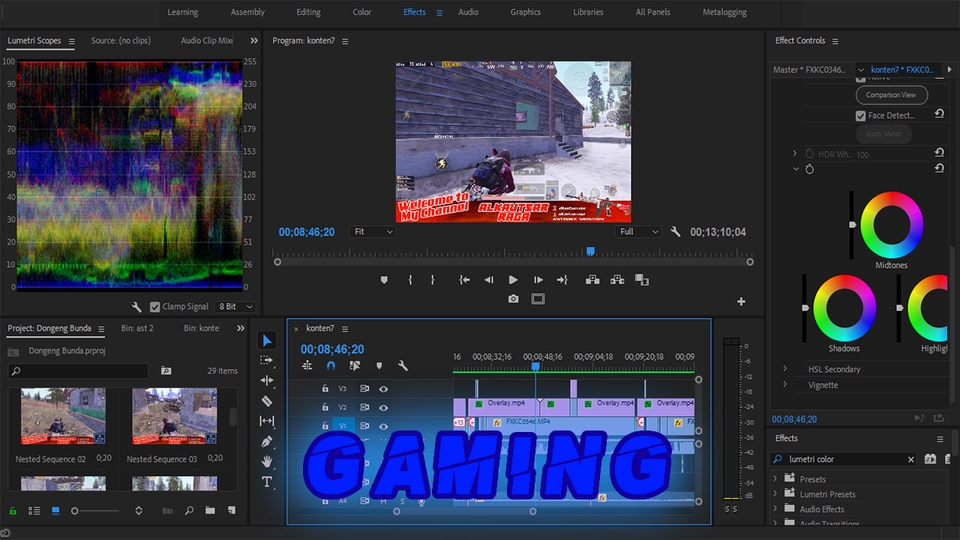
Task: Open the Program monitor button editor plus
Action: [x=741, y=301]
